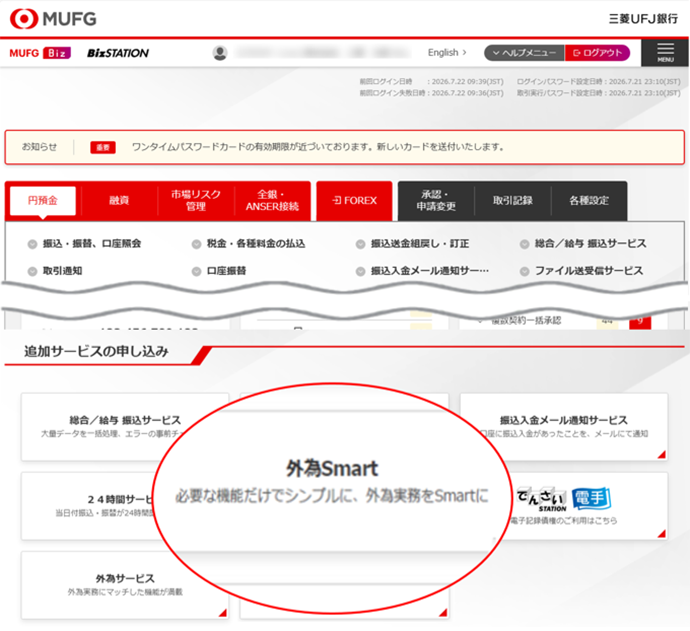
Task: Expand the ヘルプメニュー dropdown
Action: click(523, 53)
